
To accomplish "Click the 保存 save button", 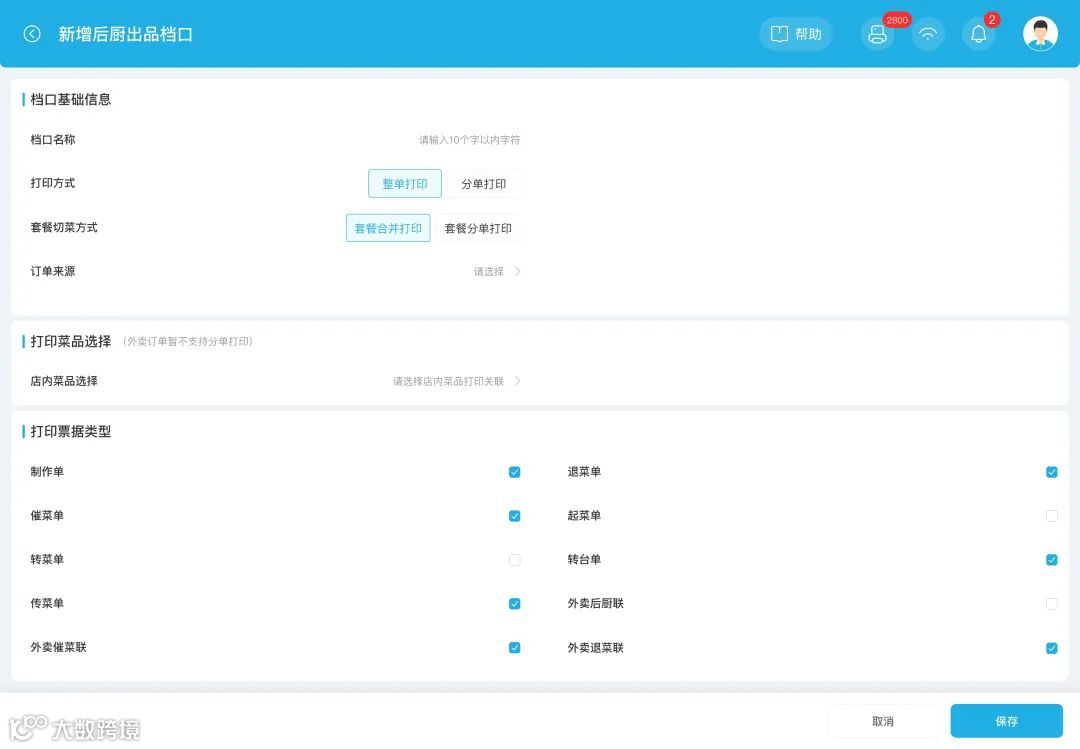I will click(x=1007, y=721).
